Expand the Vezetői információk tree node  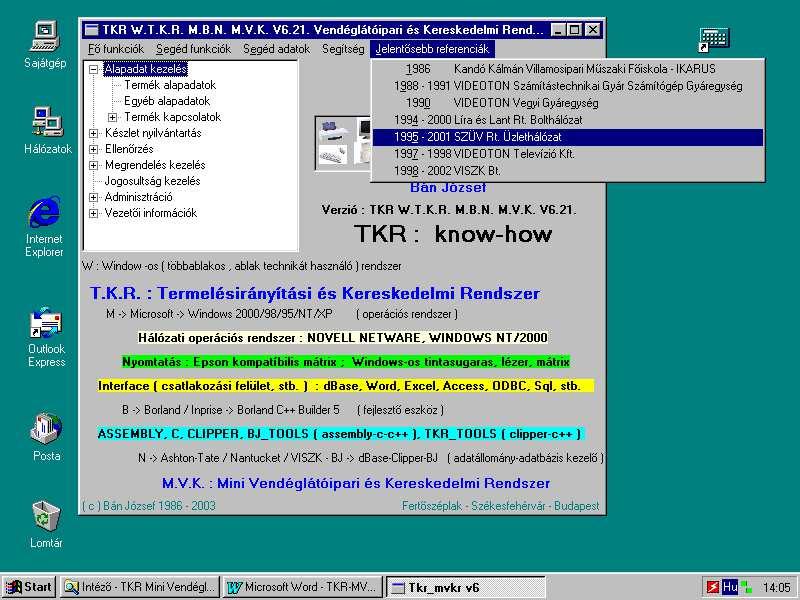point(93,213)
